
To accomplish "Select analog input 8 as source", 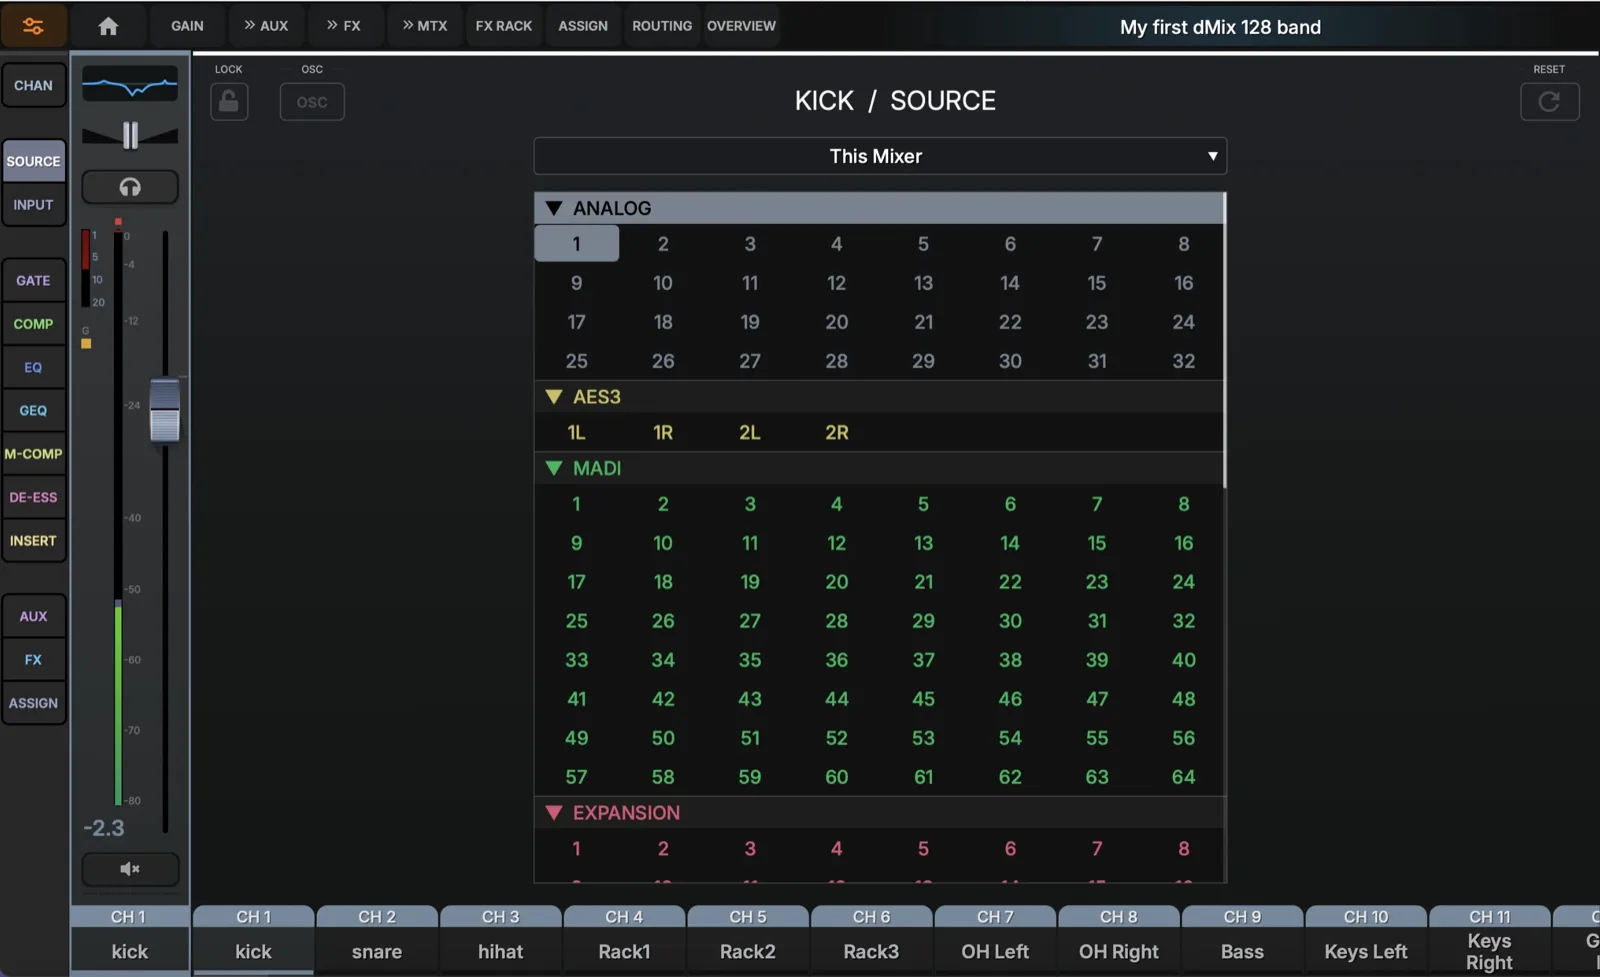I will point(1183,244).
